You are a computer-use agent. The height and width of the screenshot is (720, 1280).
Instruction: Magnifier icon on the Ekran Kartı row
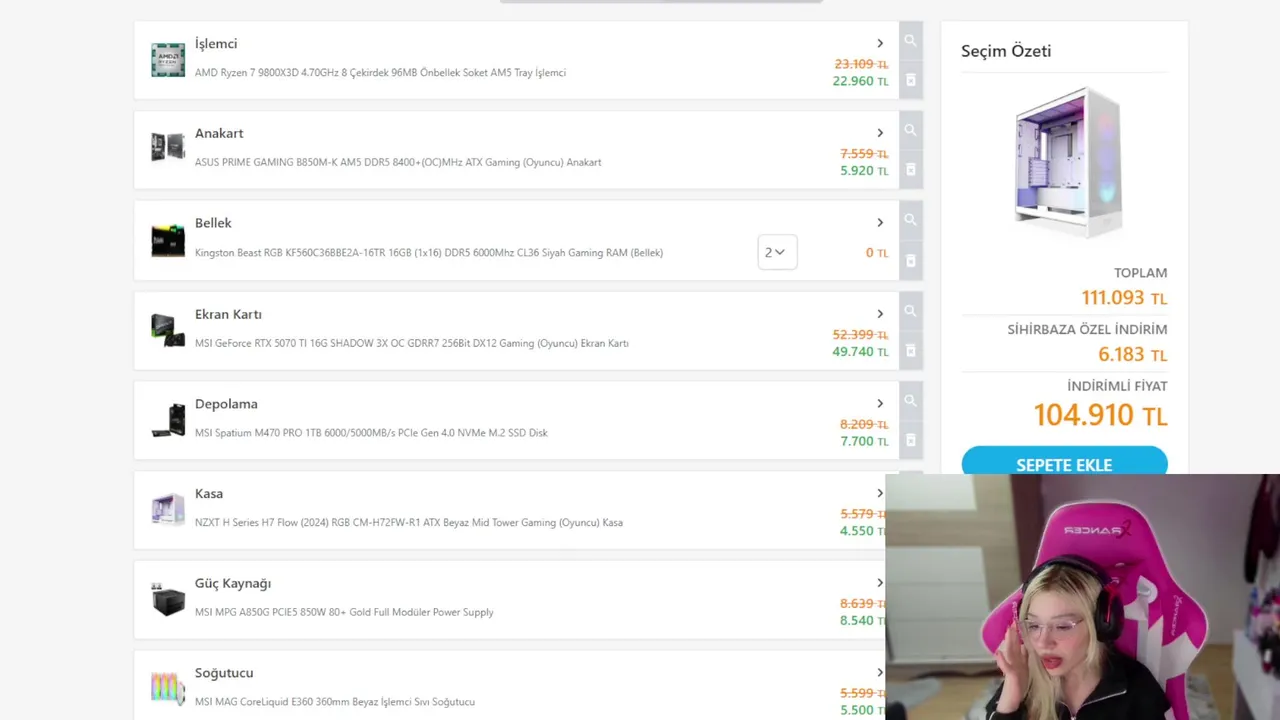click(x=910, y=311)
